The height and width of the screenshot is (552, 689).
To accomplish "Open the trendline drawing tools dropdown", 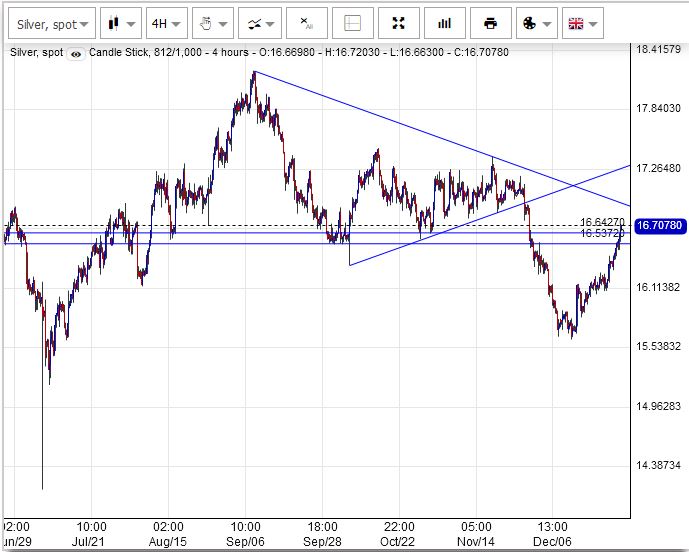I will 259,23.
